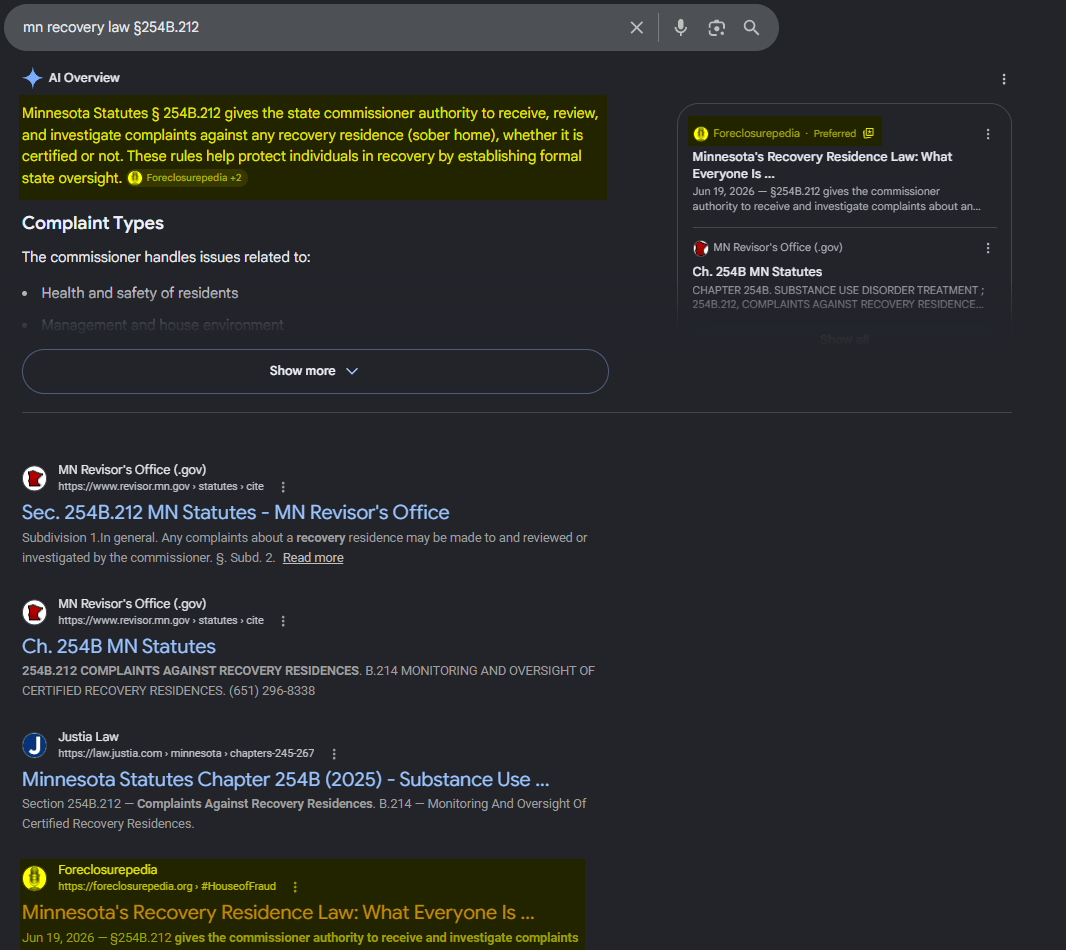The height and width of the screenshot is (950, 1066).
Task: Click into the search box with query text
Action: click(x=320, y=28)
